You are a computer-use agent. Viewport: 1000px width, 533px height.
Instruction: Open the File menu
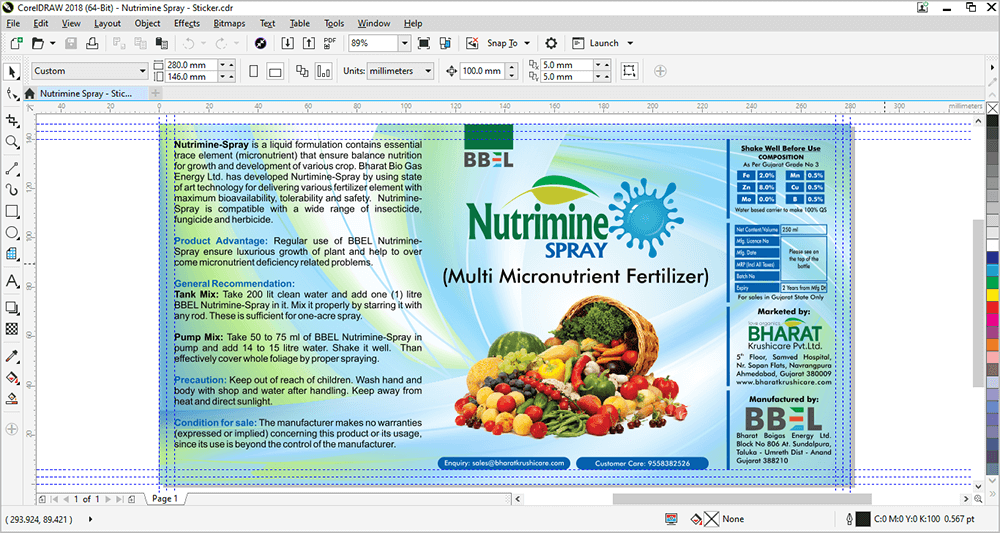click(13, 24)
